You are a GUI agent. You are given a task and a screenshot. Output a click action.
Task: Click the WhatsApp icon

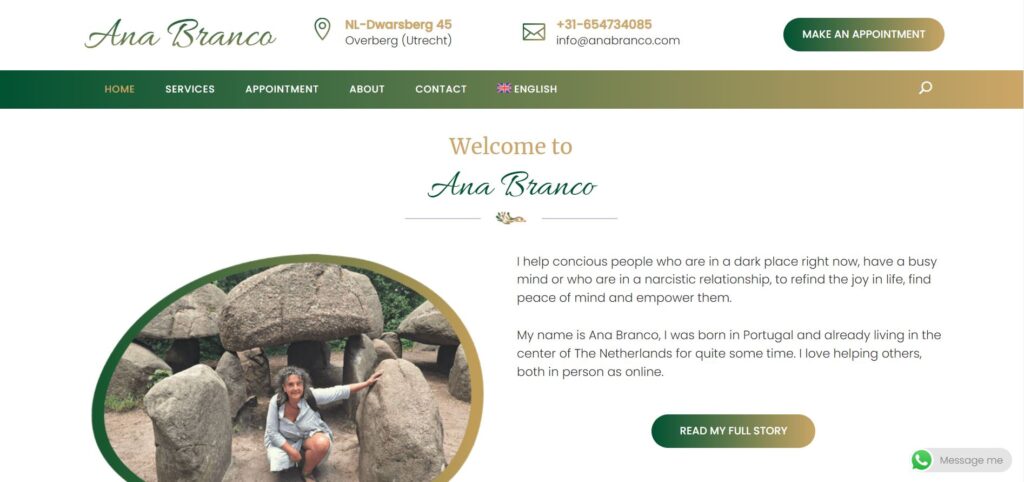(x=921, y=460)
